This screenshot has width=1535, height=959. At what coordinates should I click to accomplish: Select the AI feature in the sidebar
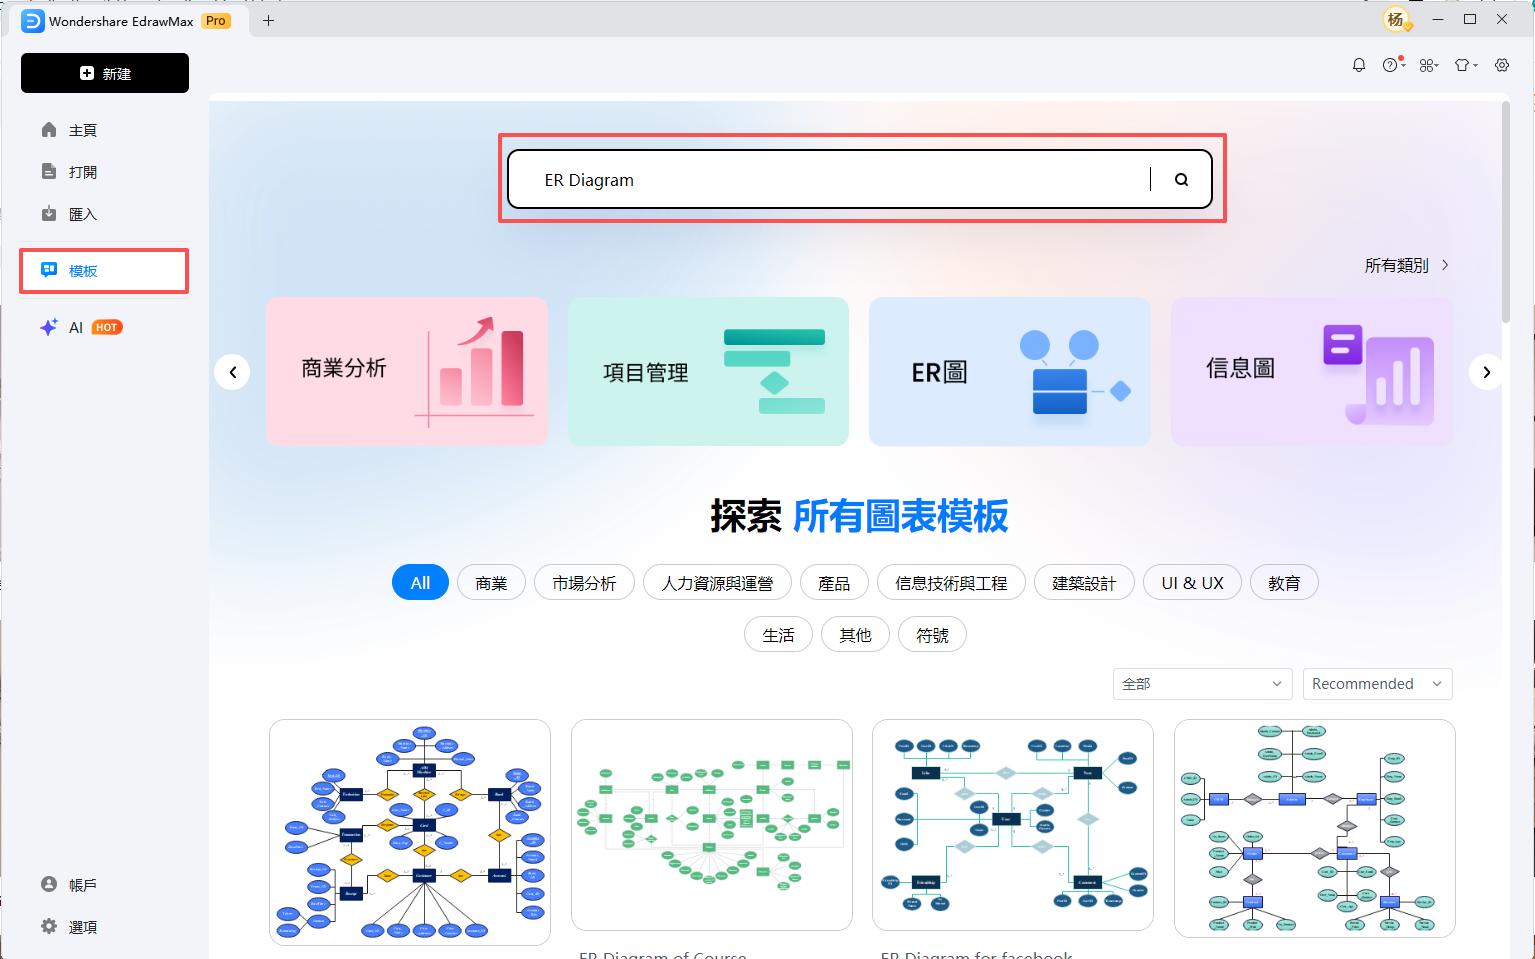(75, 327)
